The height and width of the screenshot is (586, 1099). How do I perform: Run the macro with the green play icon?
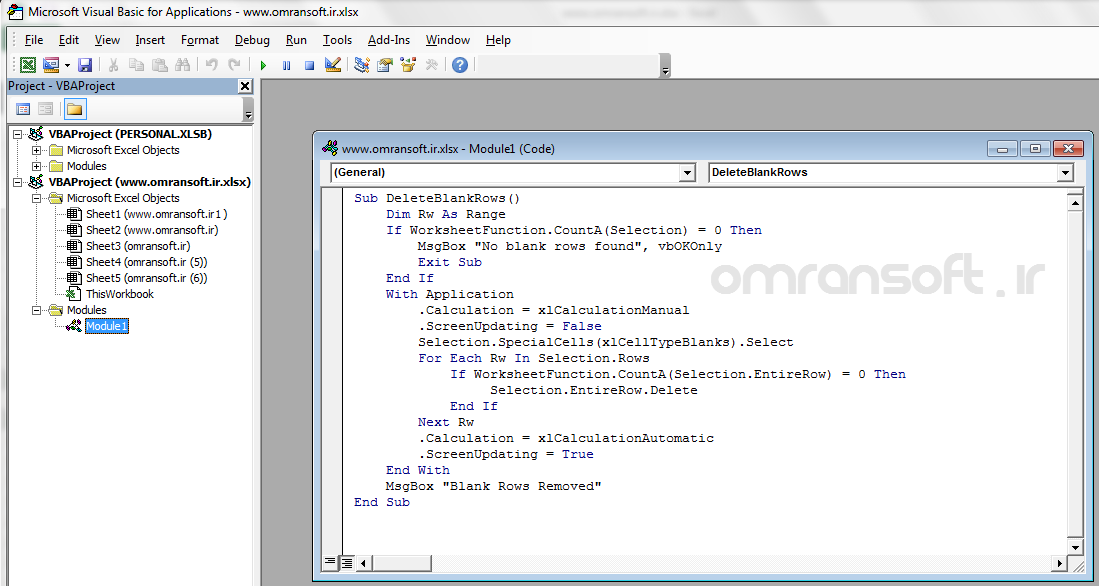tap(264, 65)
